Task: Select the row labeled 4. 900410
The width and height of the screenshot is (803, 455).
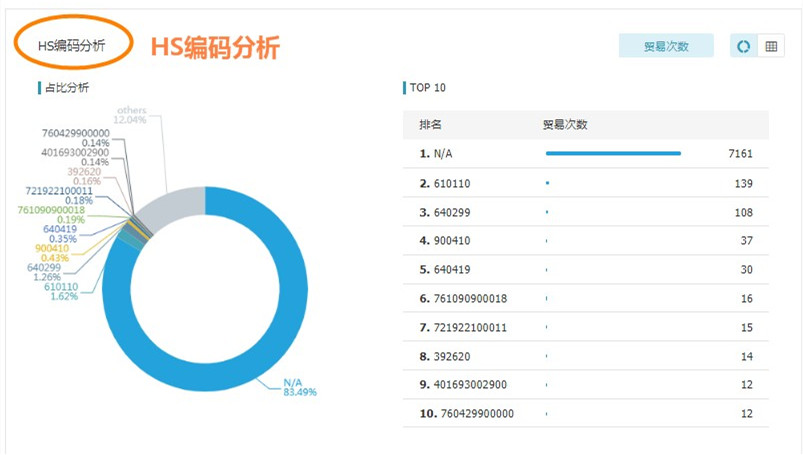Action: pyautogui.click(x=586, y=241)
